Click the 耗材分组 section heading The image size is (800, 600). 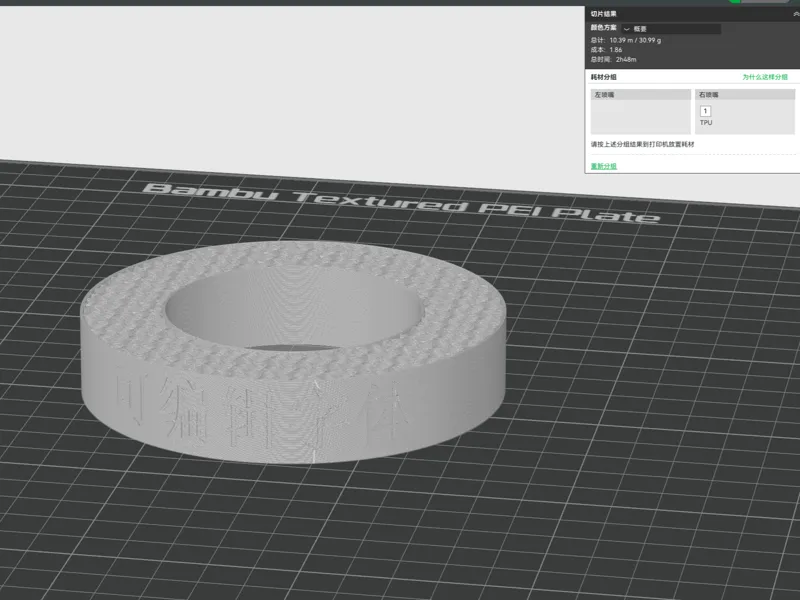tap(604, 77)
